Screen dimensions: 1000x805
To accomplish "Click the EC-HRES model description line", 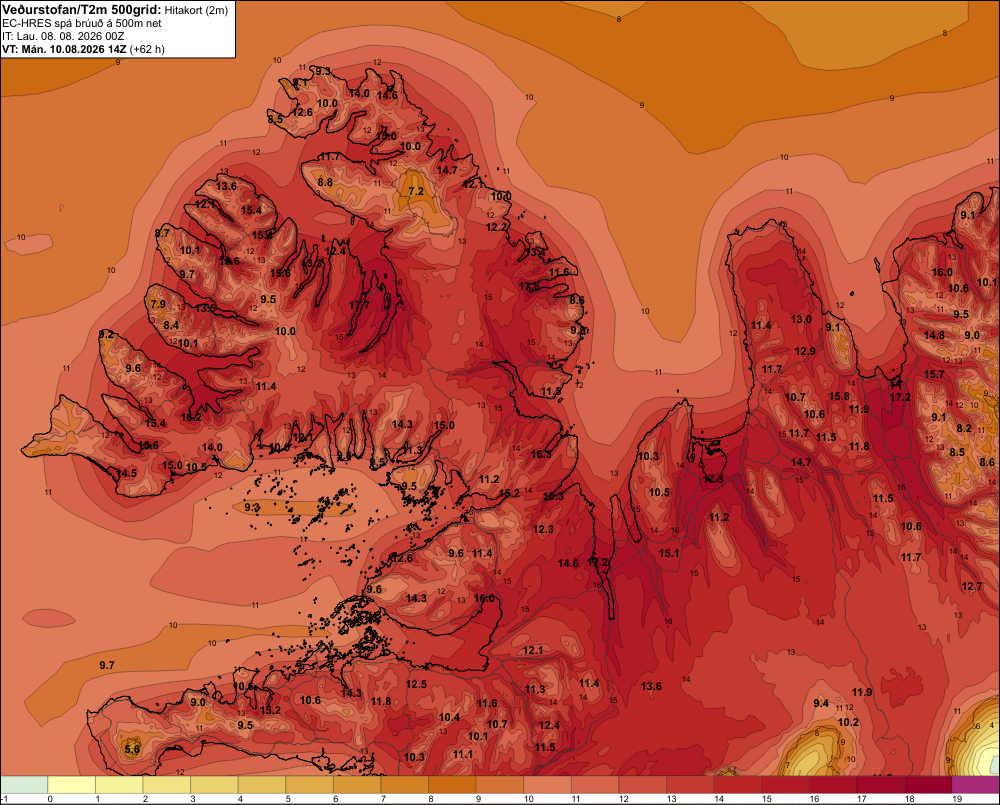I will pos(82,24).
